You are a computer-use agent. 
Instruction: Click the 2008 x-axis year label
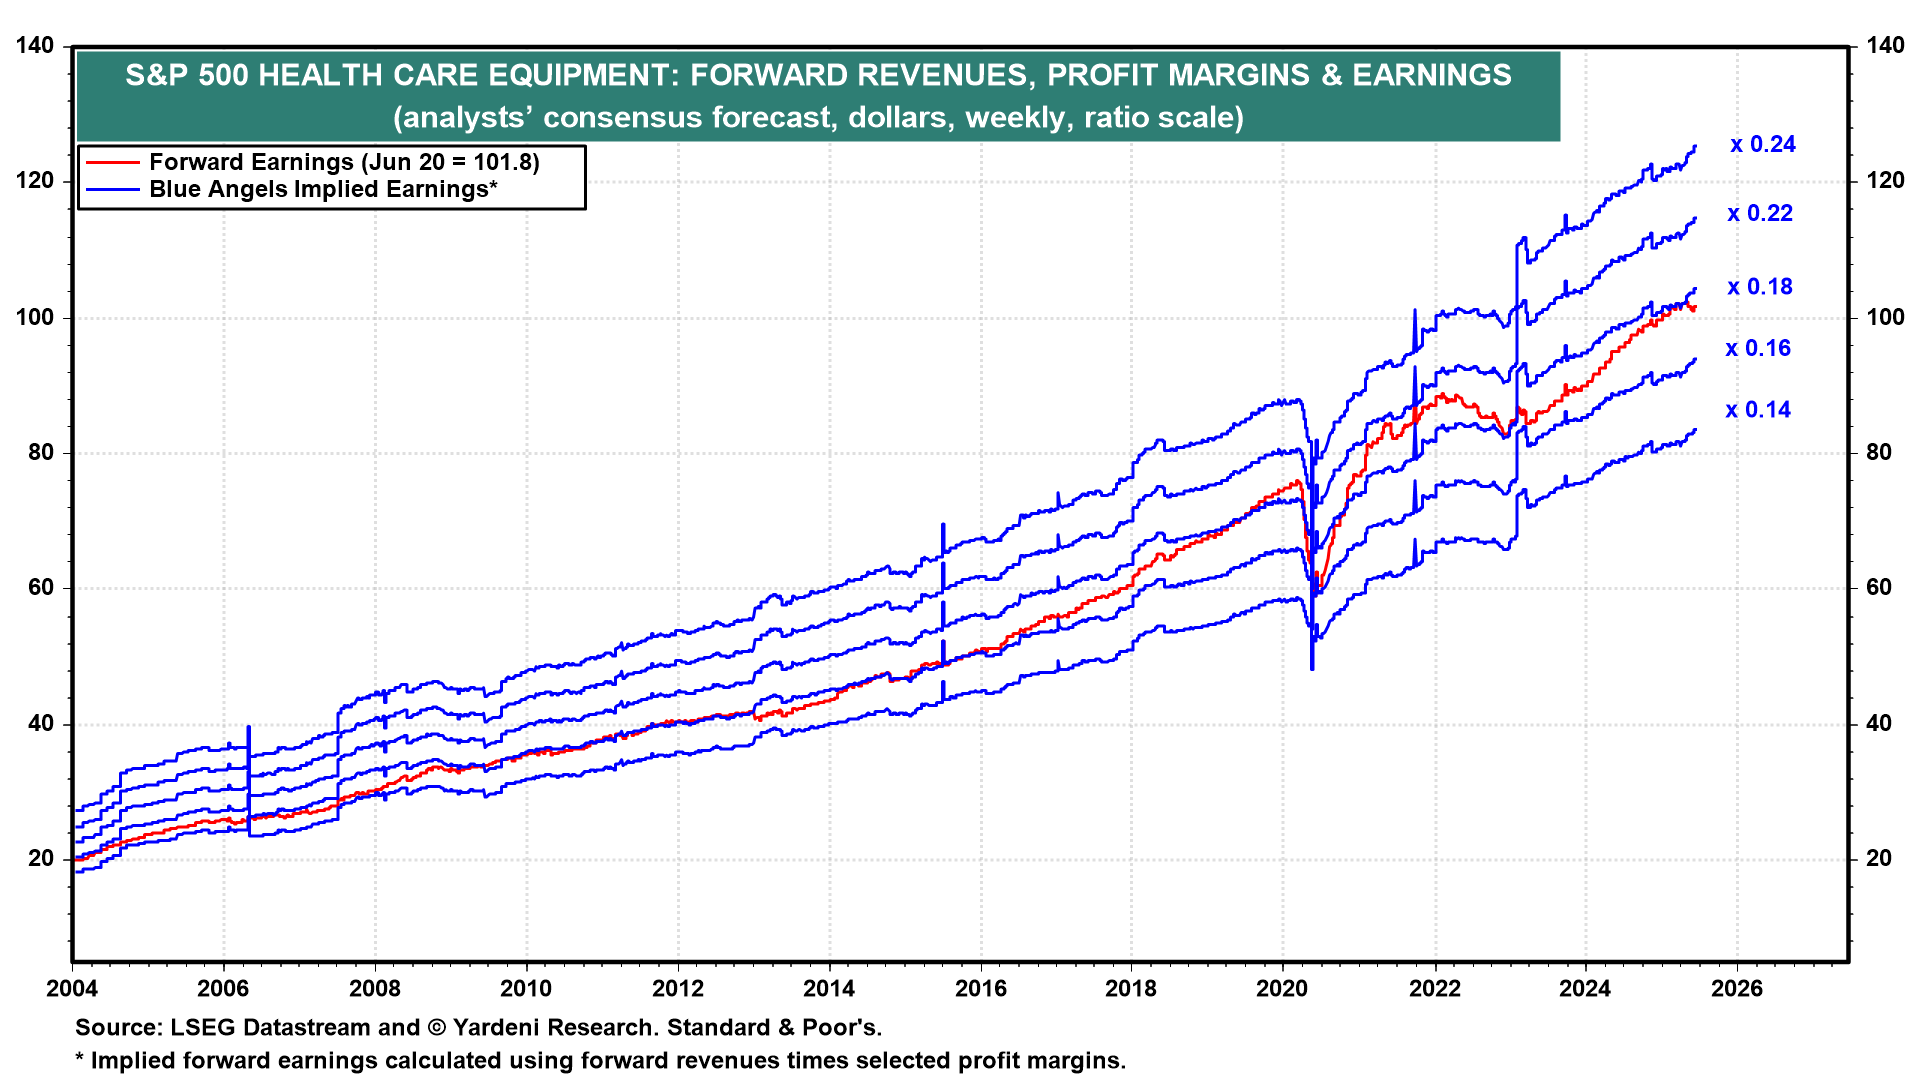[x=374, y=988]
